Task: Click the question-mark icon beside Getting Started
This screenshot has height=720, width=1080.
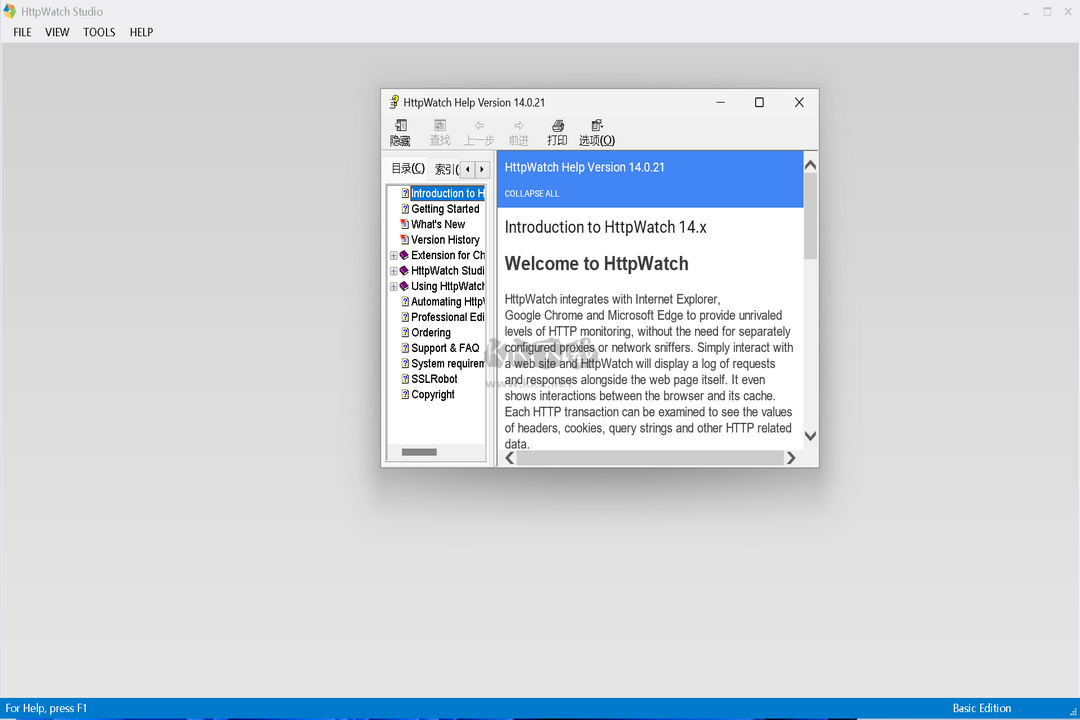Action: (405, 208)
